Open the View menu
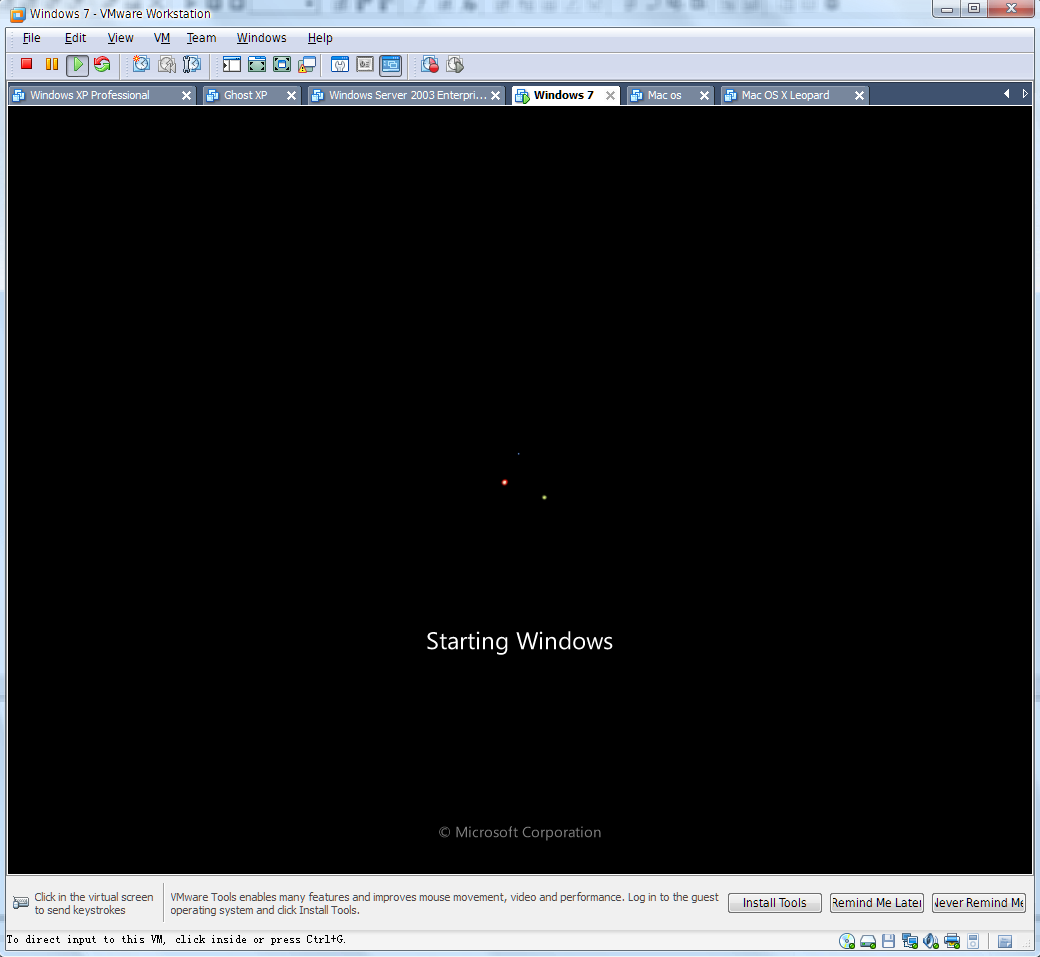The image size is (1040, 957). coord(120,38)
